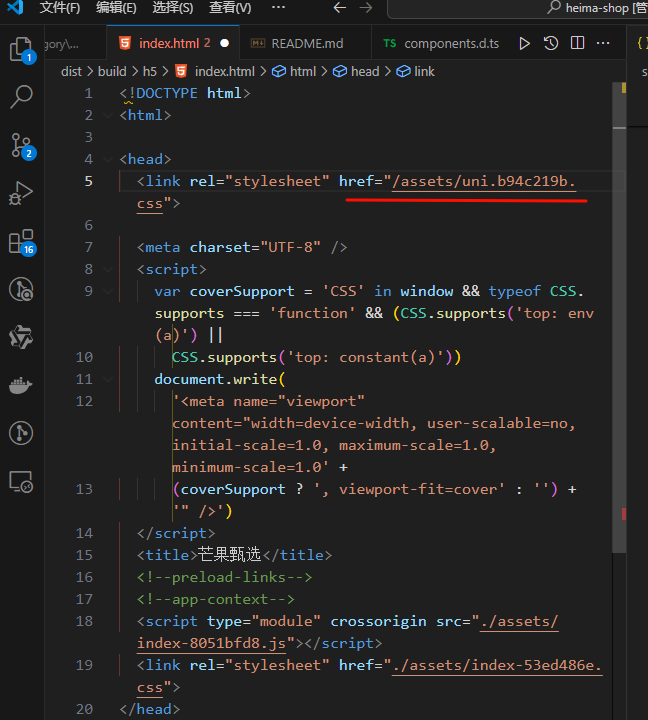Click the <!DOCTYPE html> line
The height and width of the screenshot is (720, 648).
click(x=185, y=94)
